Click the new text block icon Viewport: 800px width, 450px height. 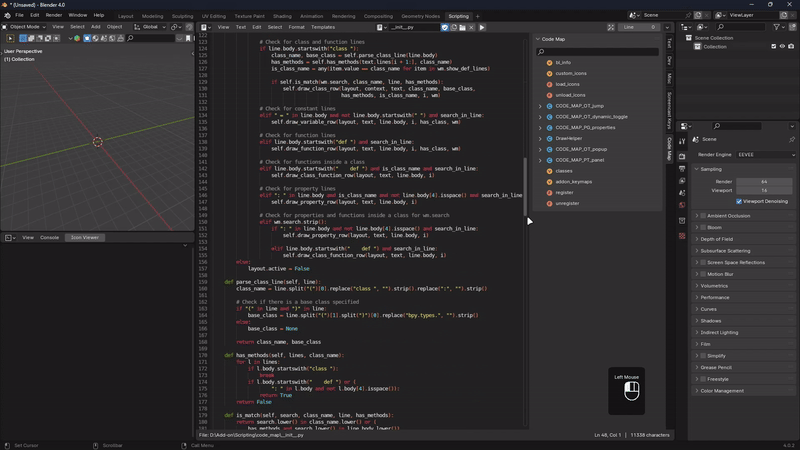(x=454, y=27)
